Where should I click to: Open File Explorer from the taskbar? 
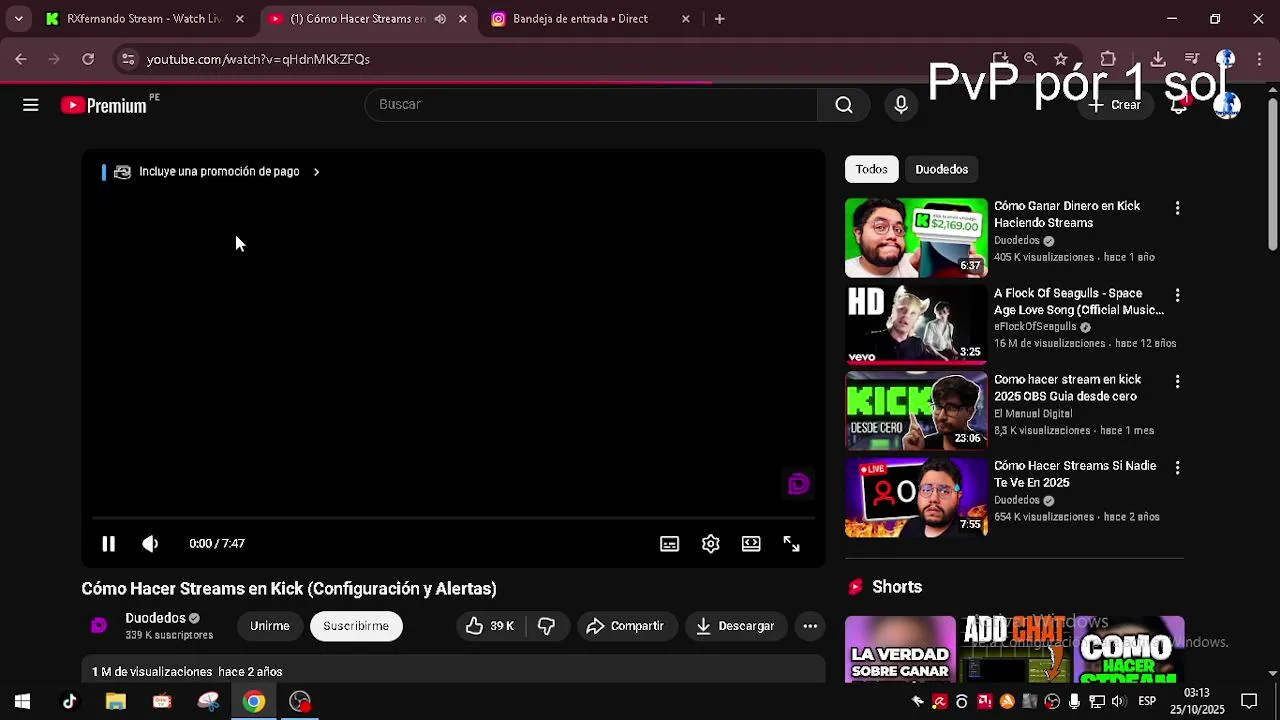[x=116, y=702]
